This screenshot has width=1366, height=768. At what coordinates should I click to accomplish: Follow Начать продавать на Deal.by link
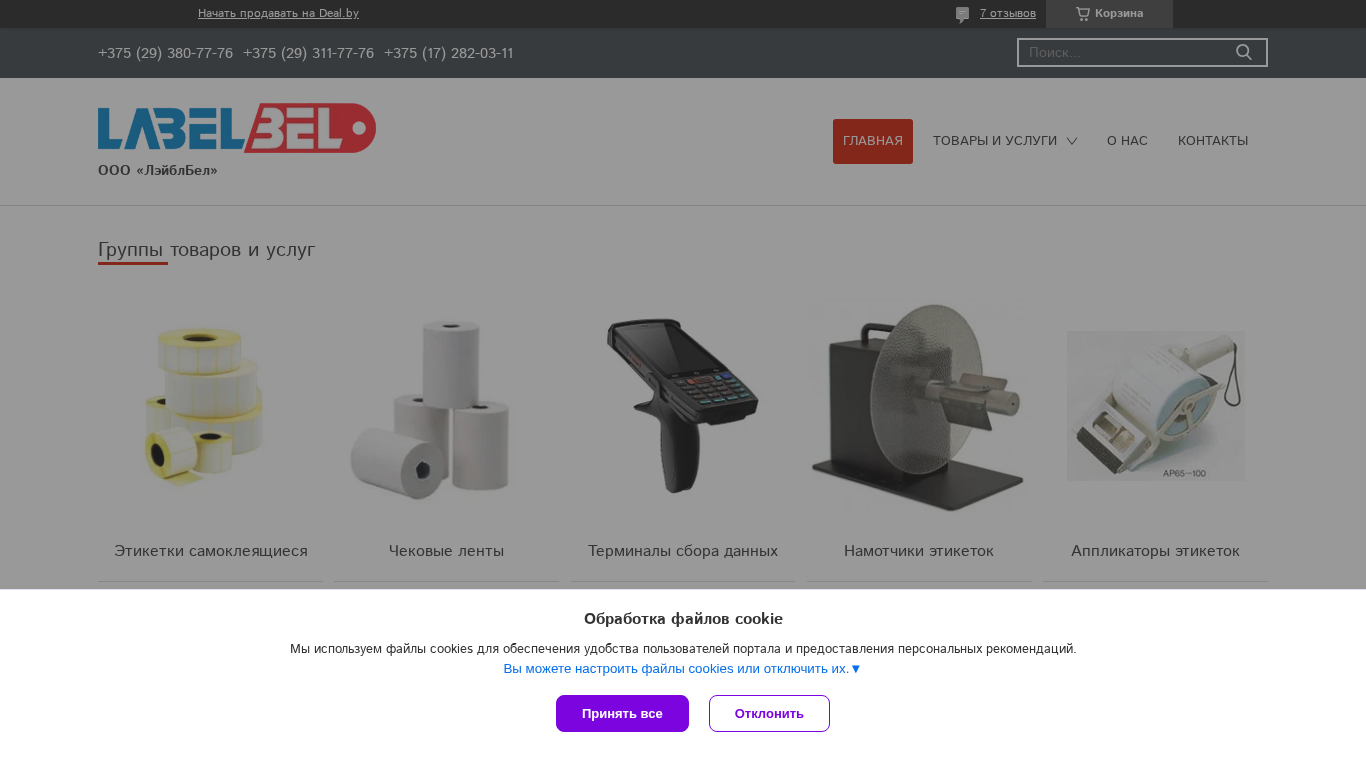click(x=278, y=14)
